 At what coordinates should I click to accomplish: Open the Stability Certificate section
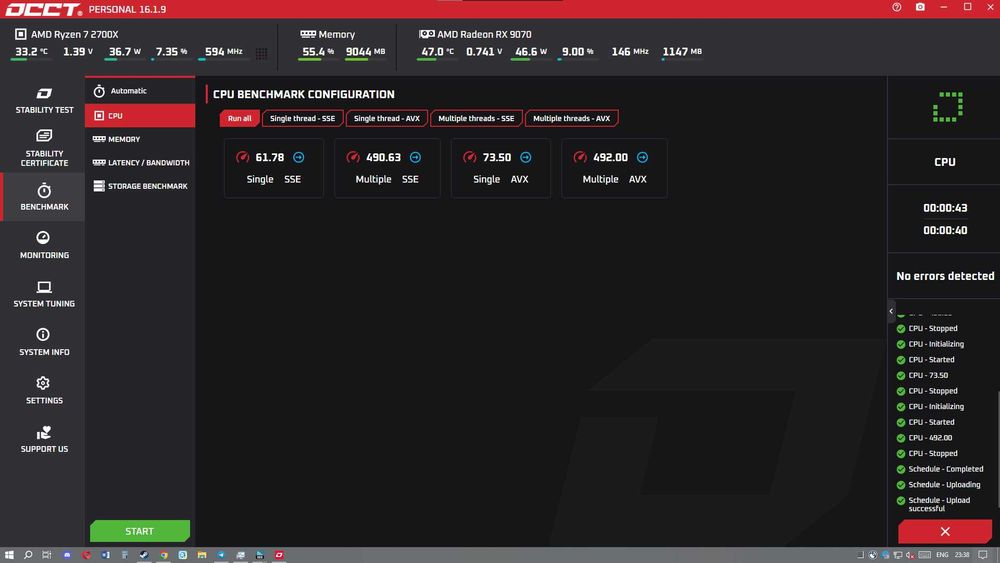(44, 148)
